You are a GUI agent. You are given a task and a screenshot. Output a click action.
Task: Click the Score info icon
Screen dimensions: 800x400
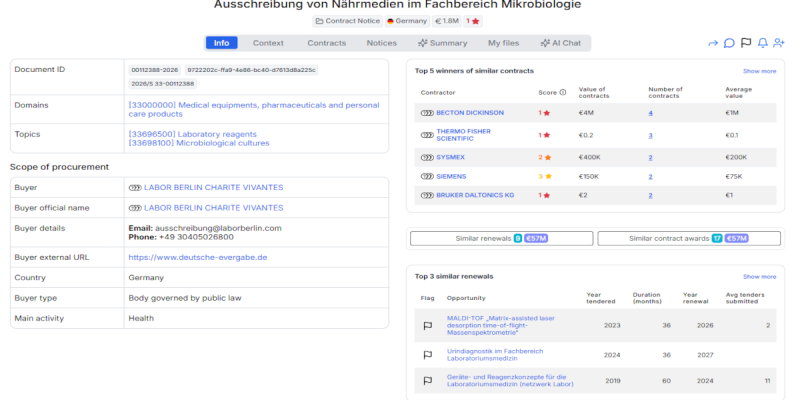[x=563, y=93]
